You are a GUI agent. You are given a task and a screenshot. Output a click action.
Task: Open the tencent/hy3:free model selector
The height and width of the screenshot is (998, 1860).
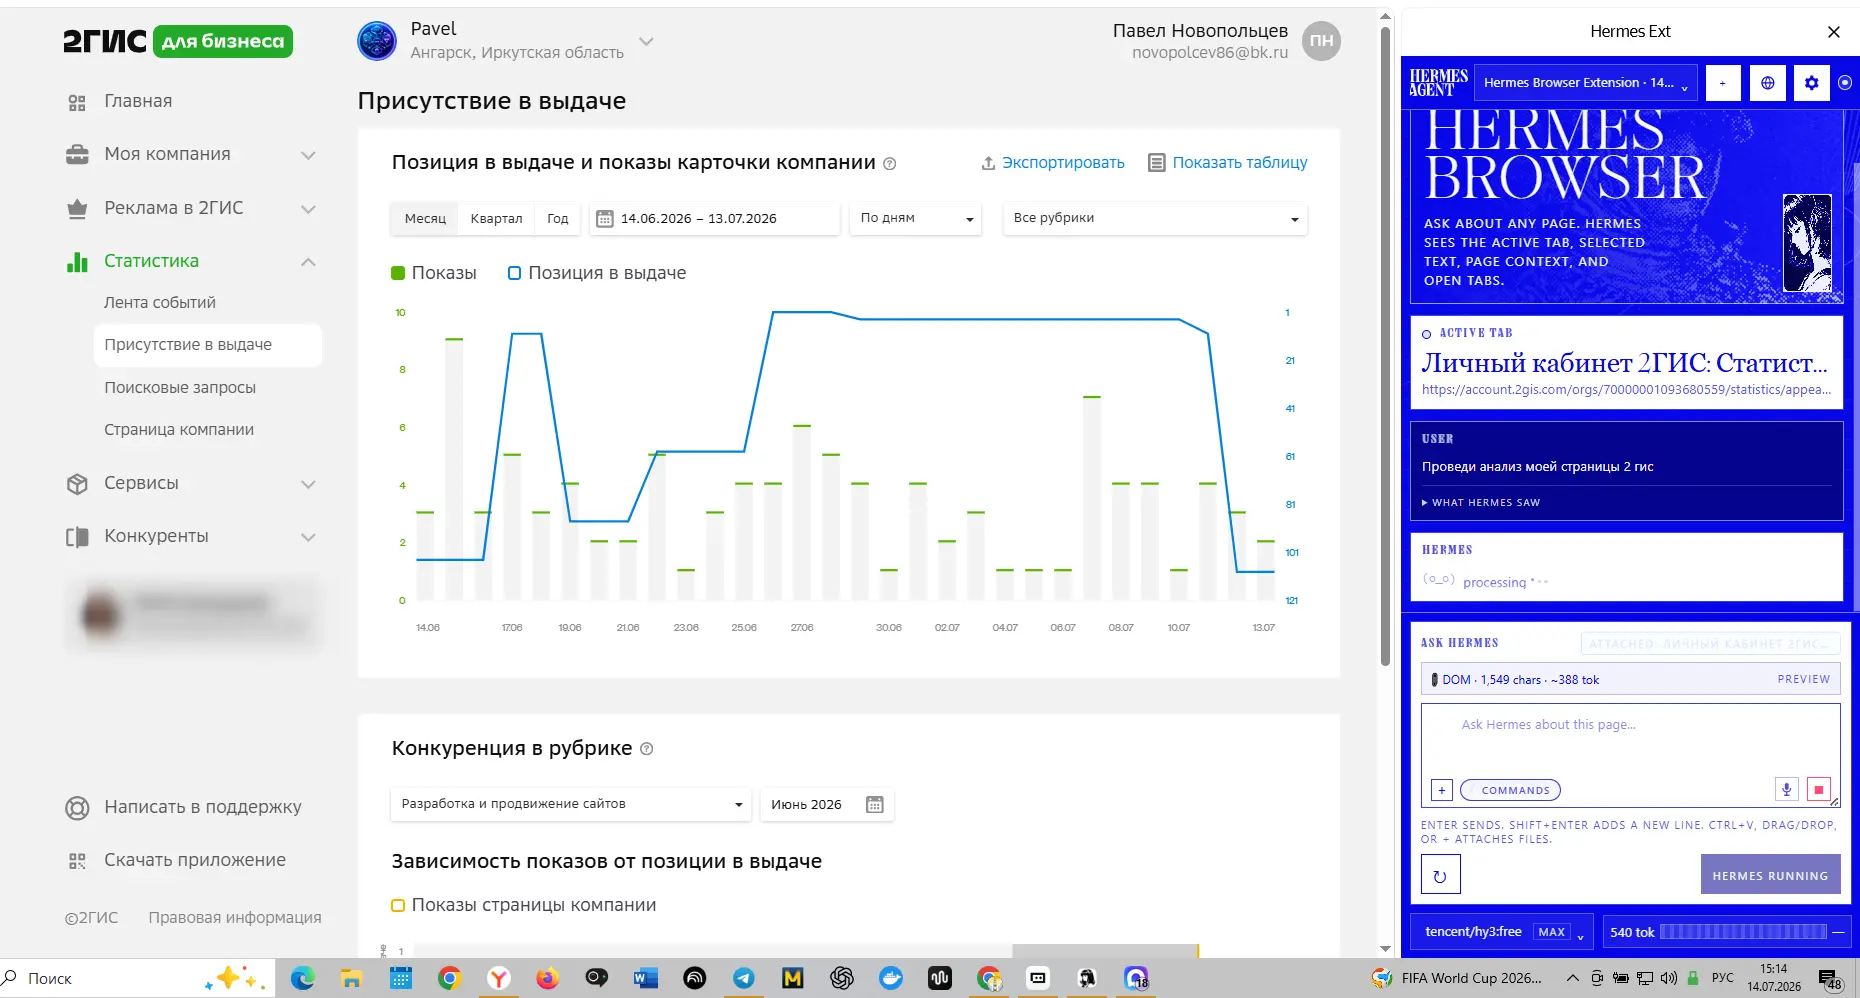(x=1504, y=932)
